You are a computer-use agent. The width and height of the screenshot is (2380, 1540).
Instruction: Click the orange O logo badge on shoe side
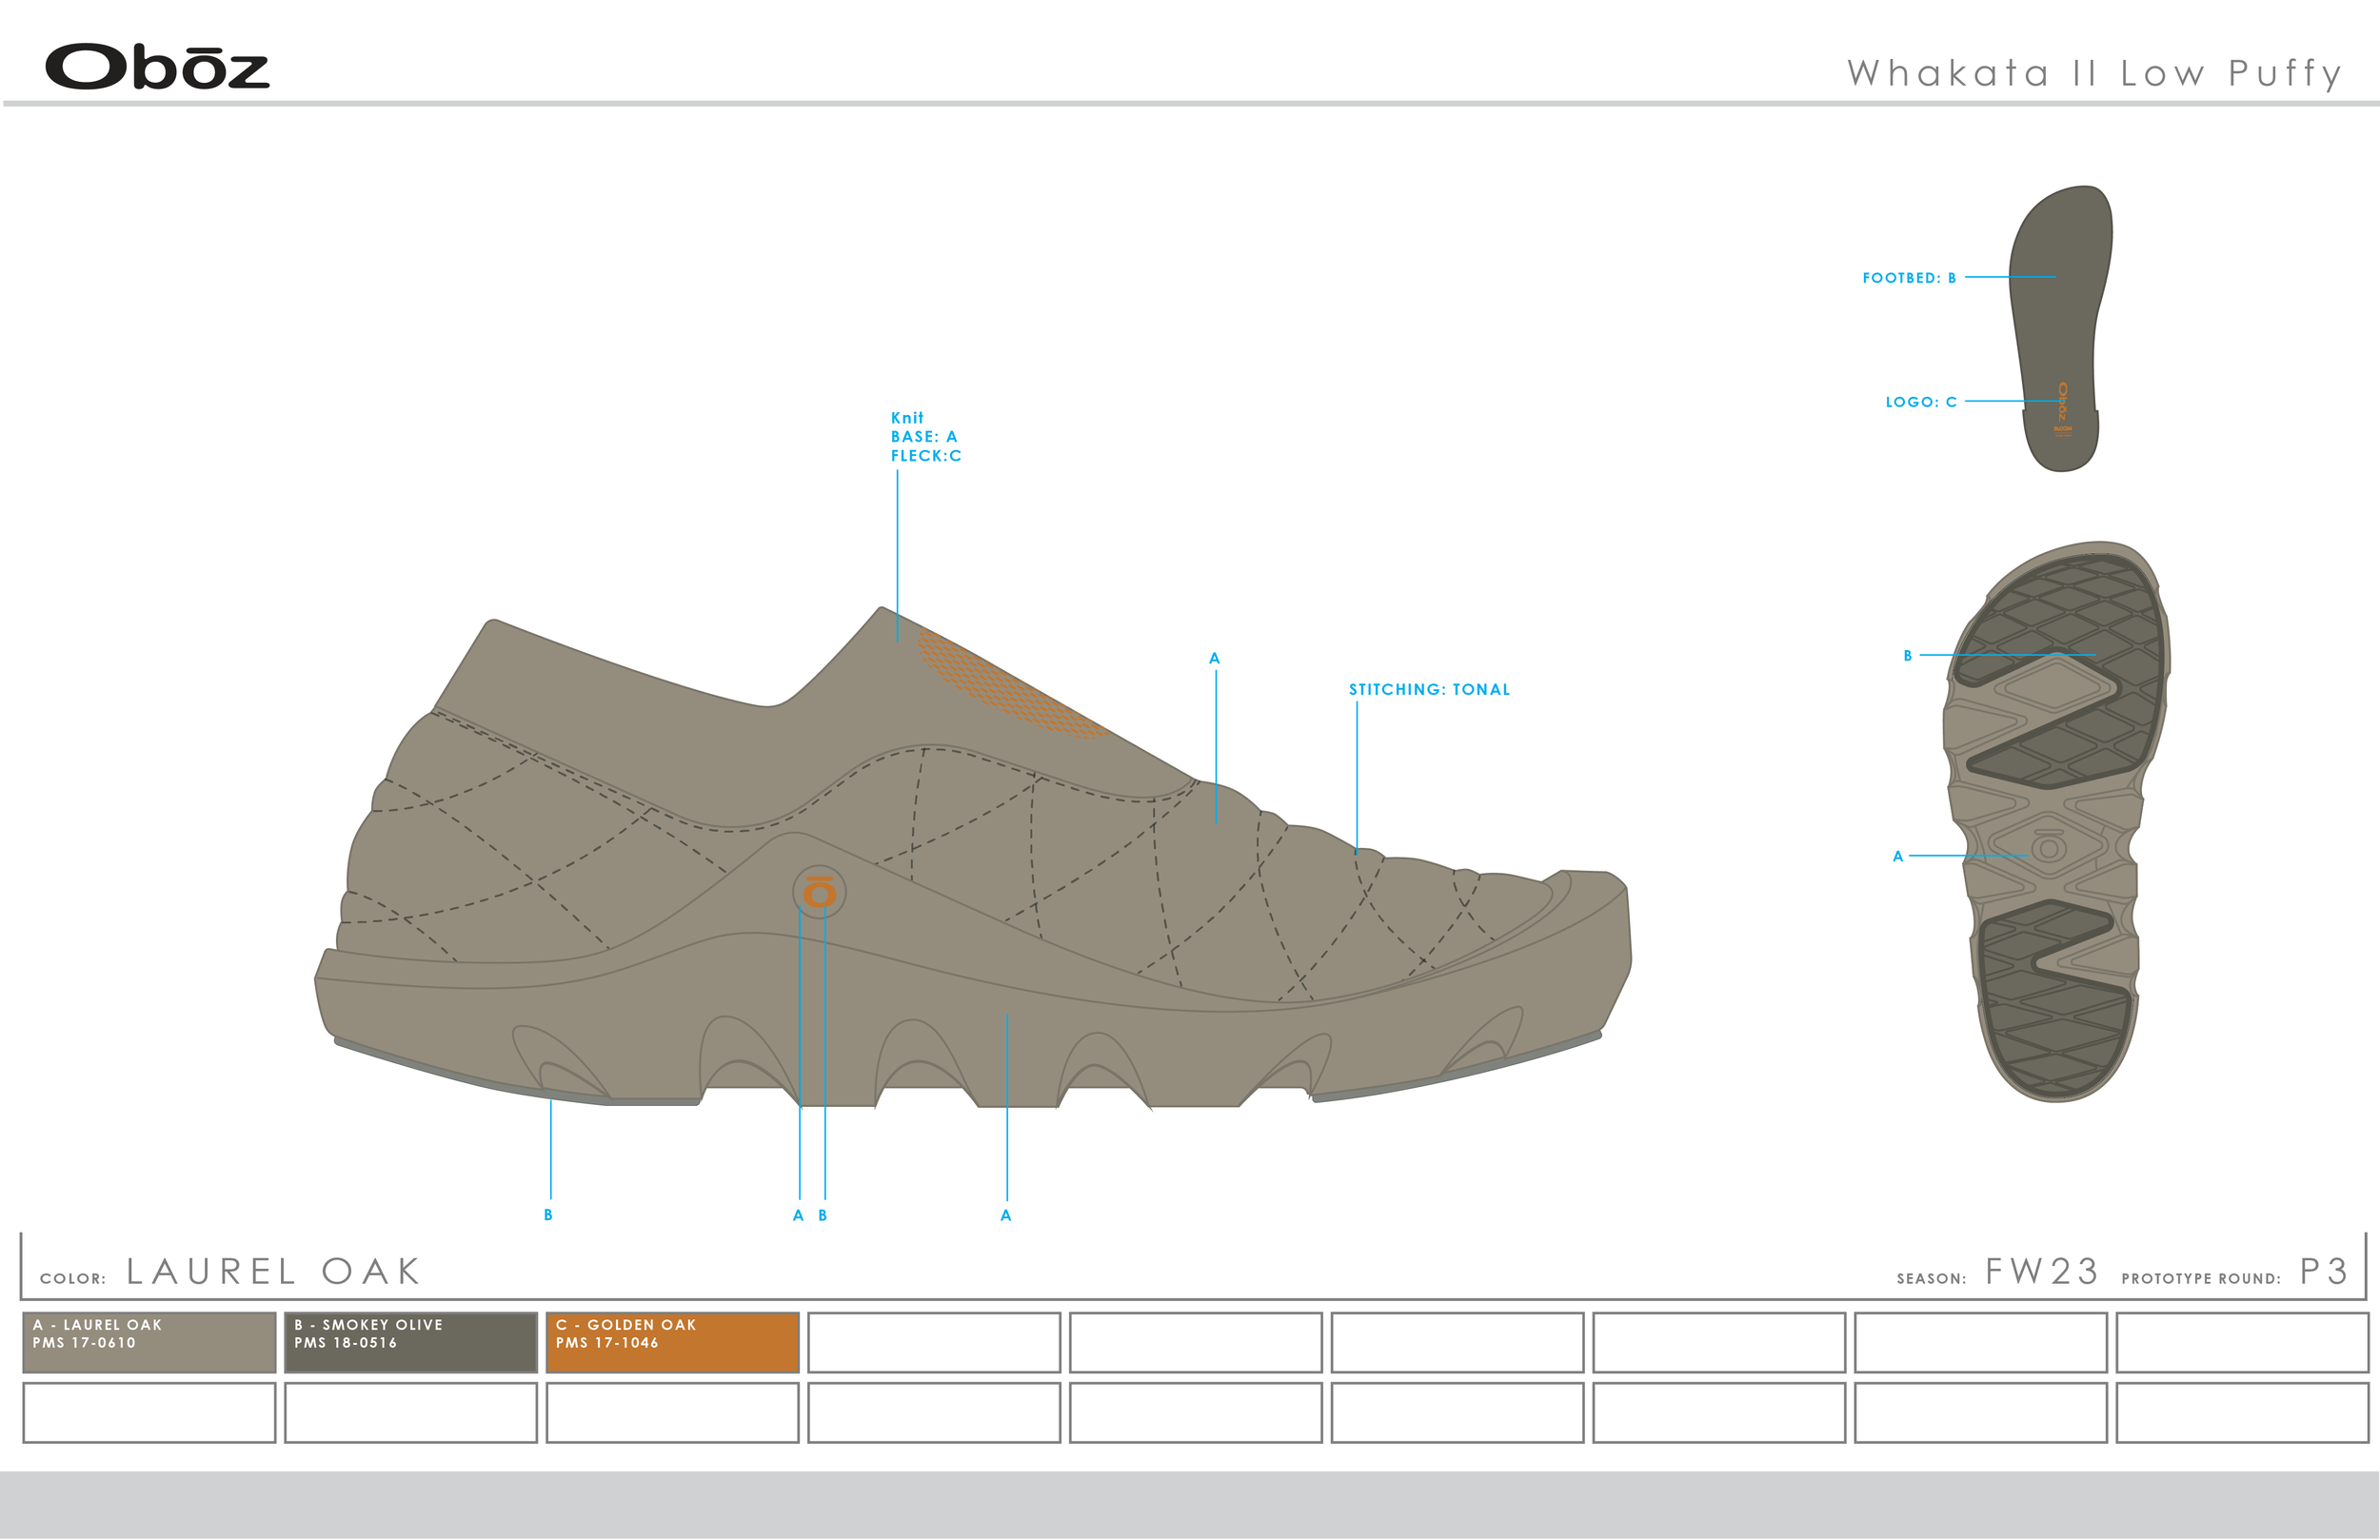[x=819, y=891]
